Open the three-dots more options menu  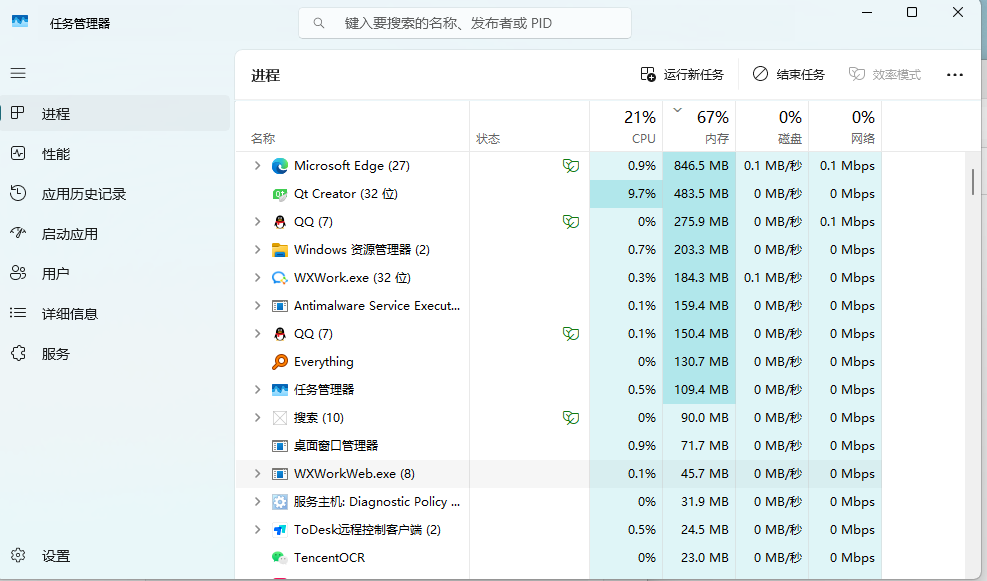(954, 75)
